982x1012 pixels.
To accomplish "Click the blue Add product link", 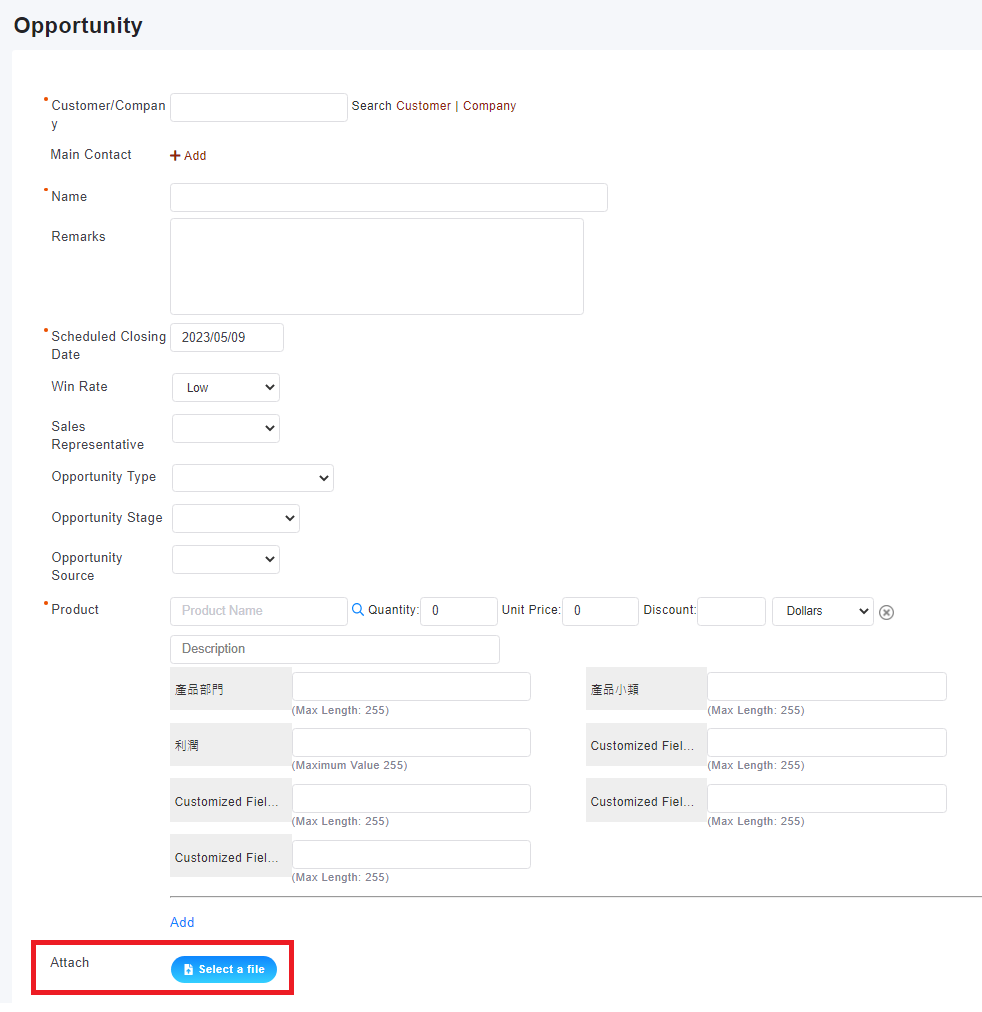I will pyautogui.click(x=182, y=922).
